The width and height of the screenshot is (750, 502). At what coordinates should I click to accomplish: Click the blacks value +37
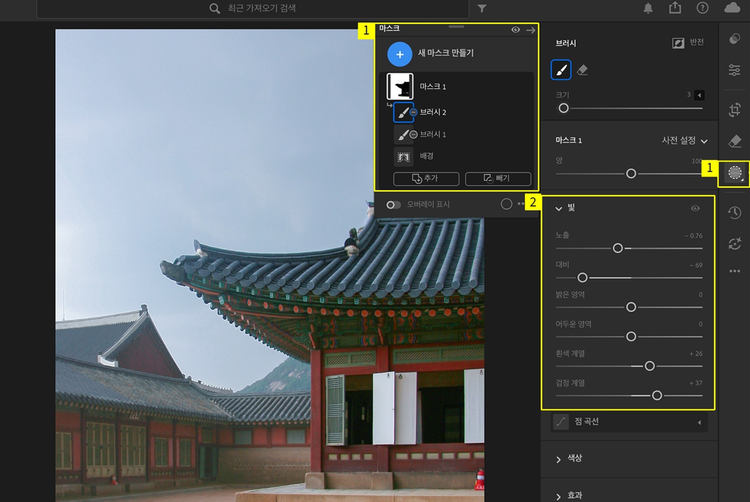point(696,383)
